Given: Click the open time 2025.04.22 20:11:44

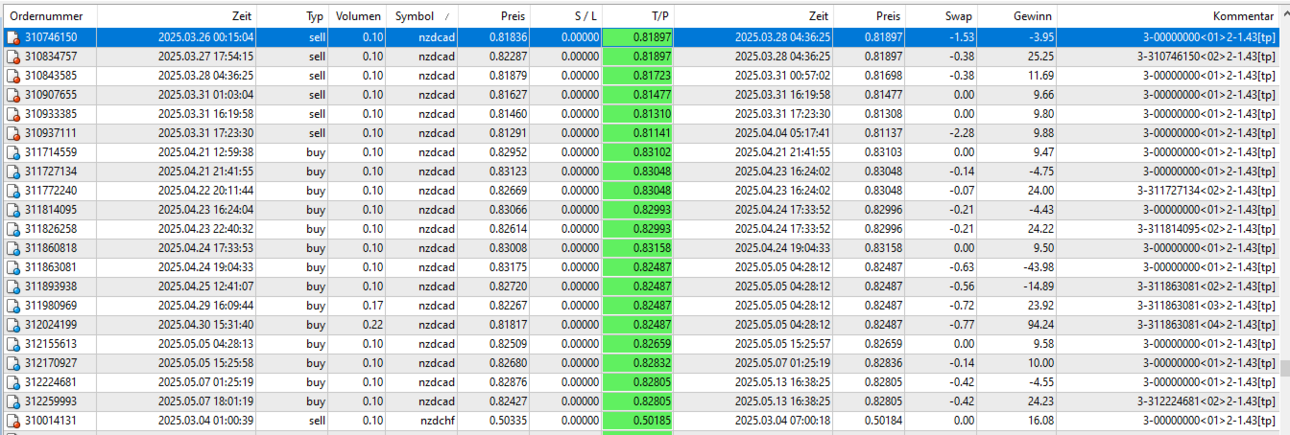Looking at the screenshot, I should (206, 191).
